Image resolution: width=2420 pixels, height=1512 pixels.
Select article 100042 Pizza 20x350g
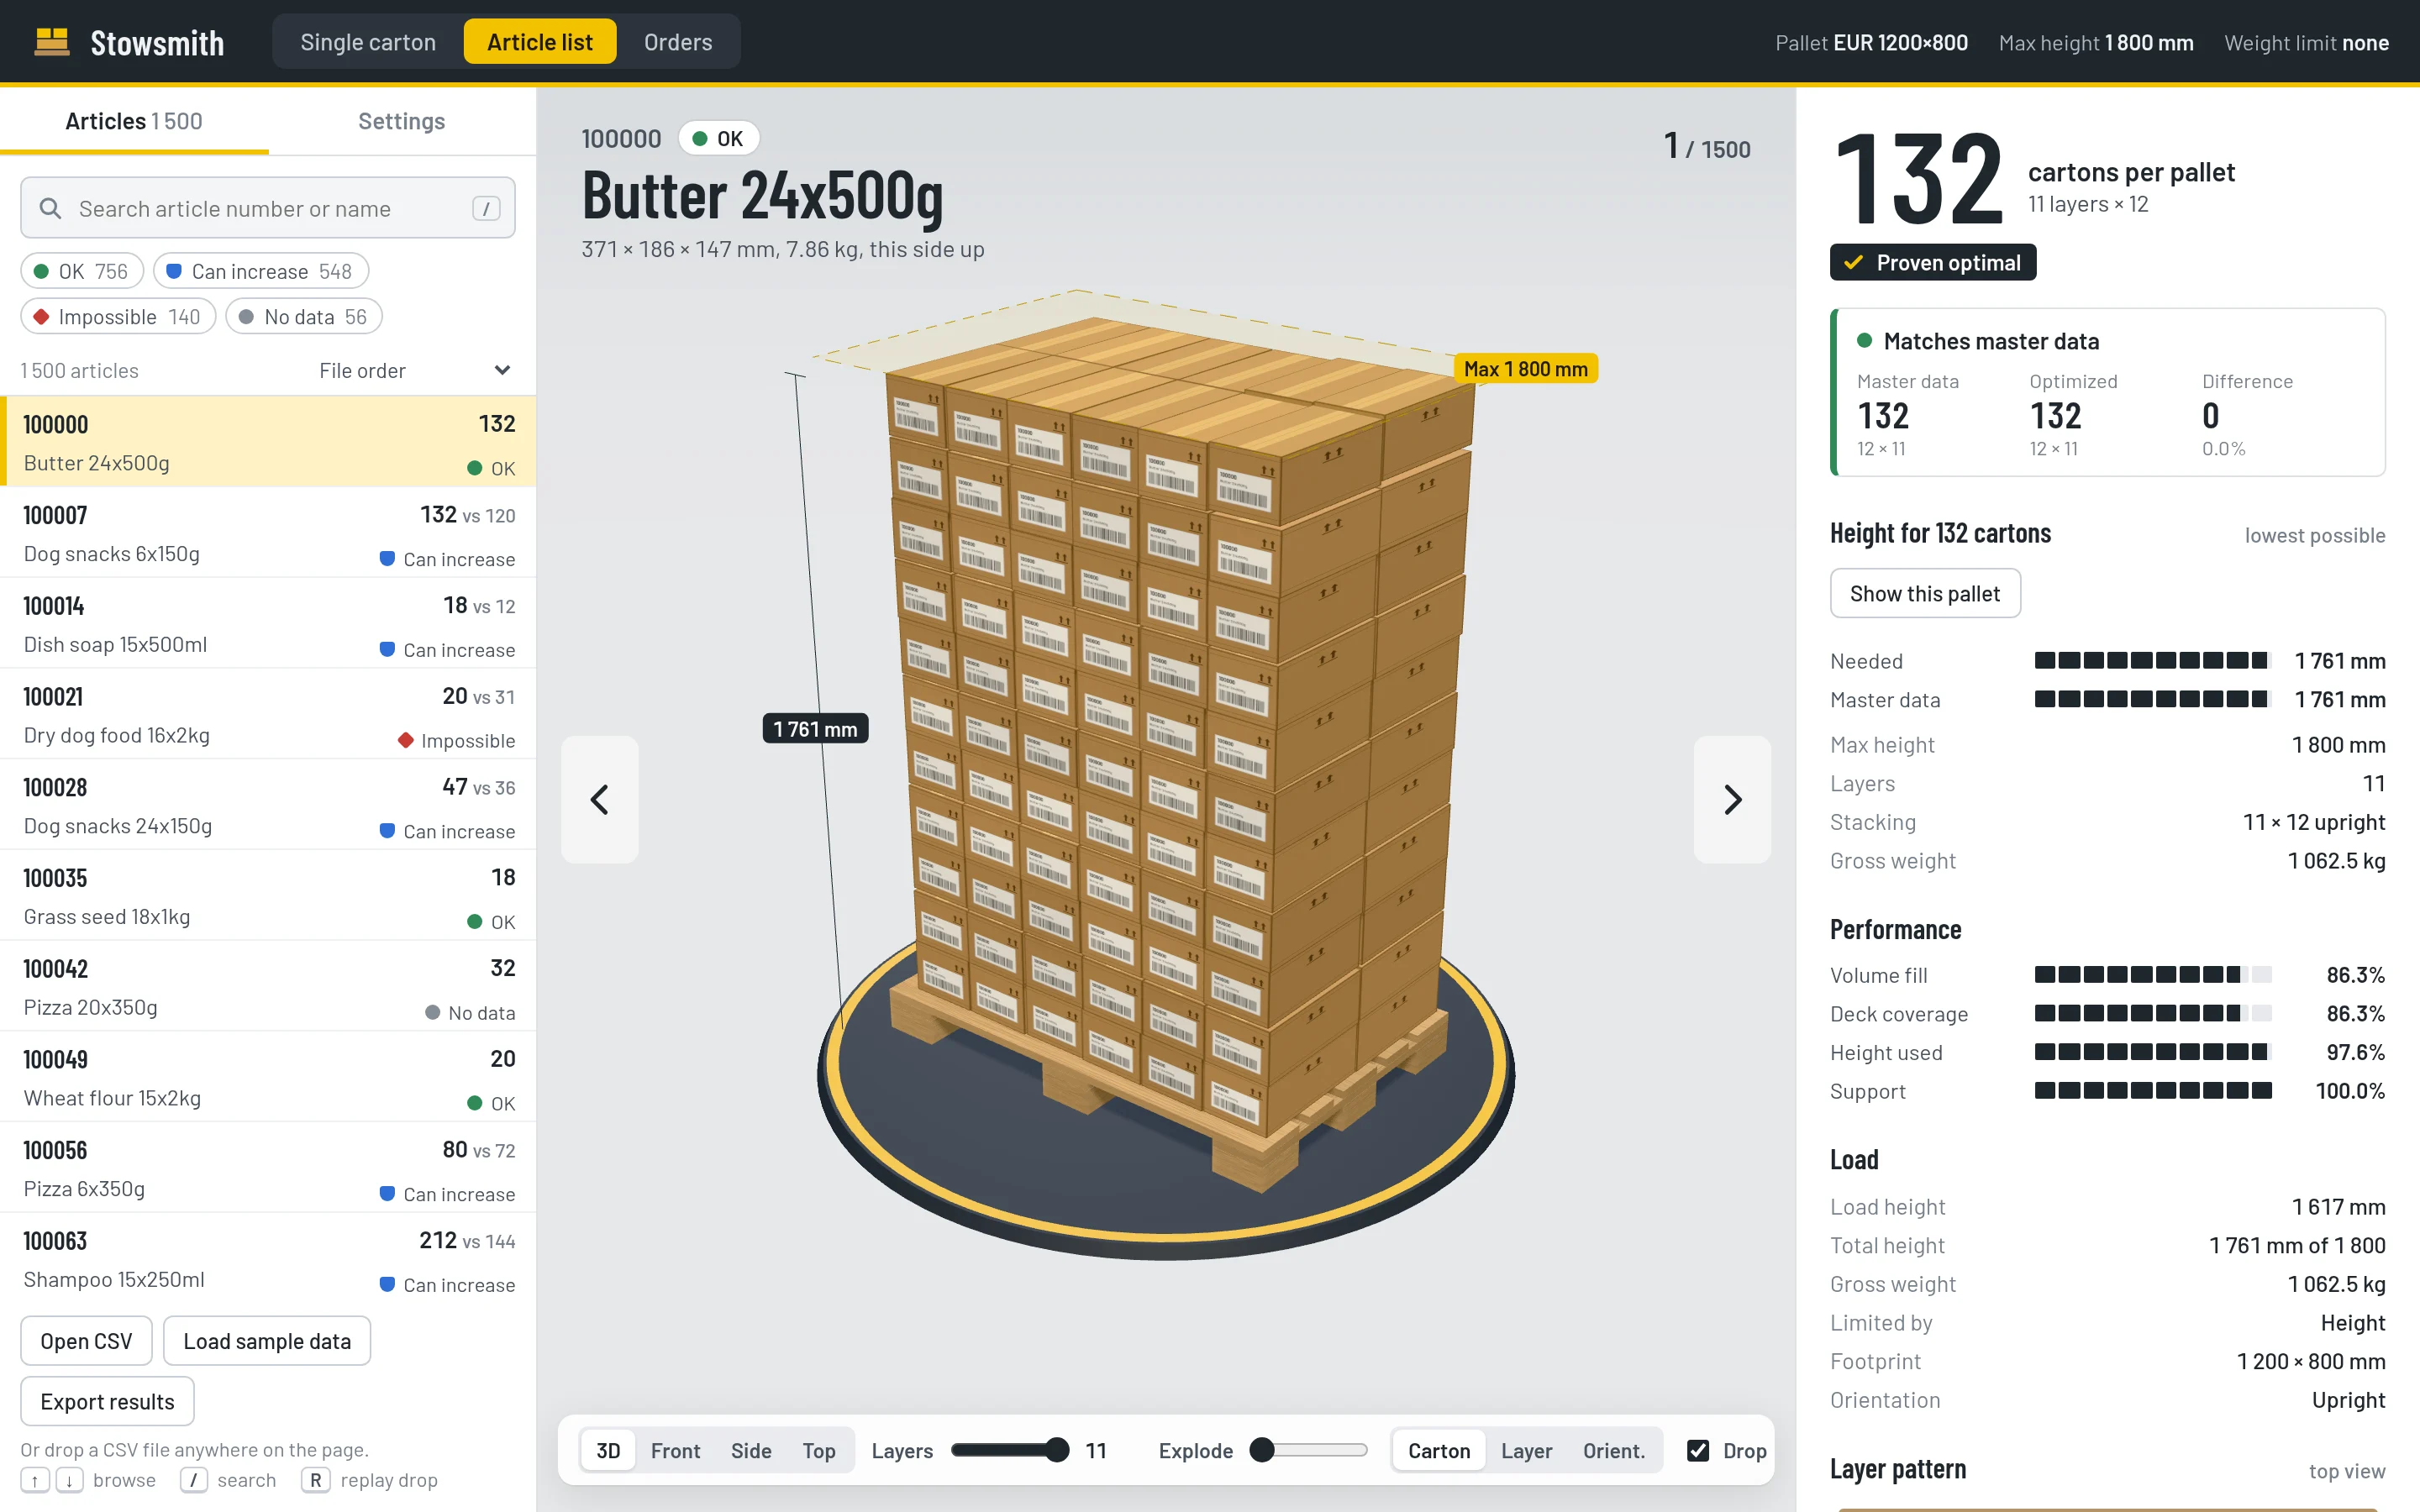(268, 986)
